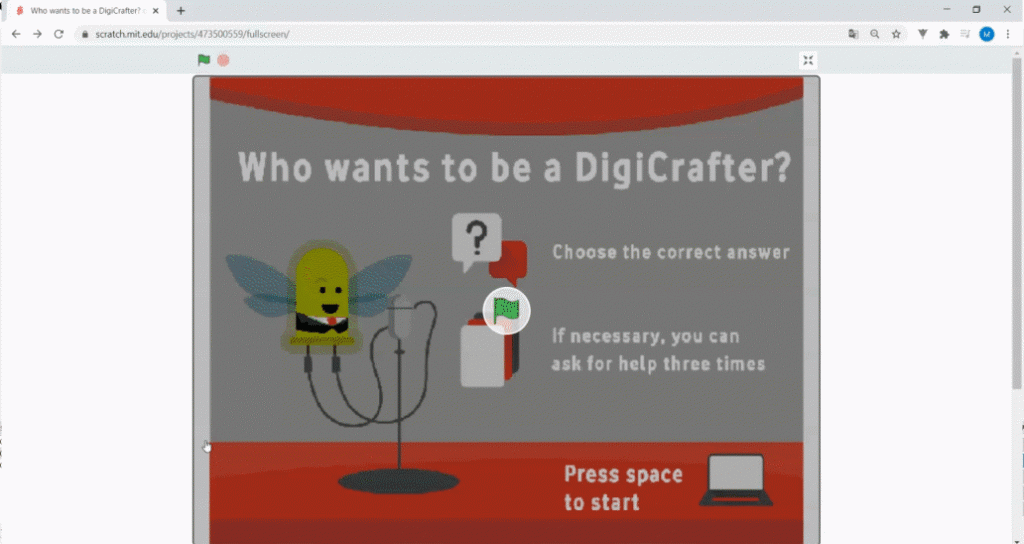This screenshot has width=1024, height=544.
Task: Select the 'Who wants to be a DigiCrafter?' tab
Action: tap(85, 10)
